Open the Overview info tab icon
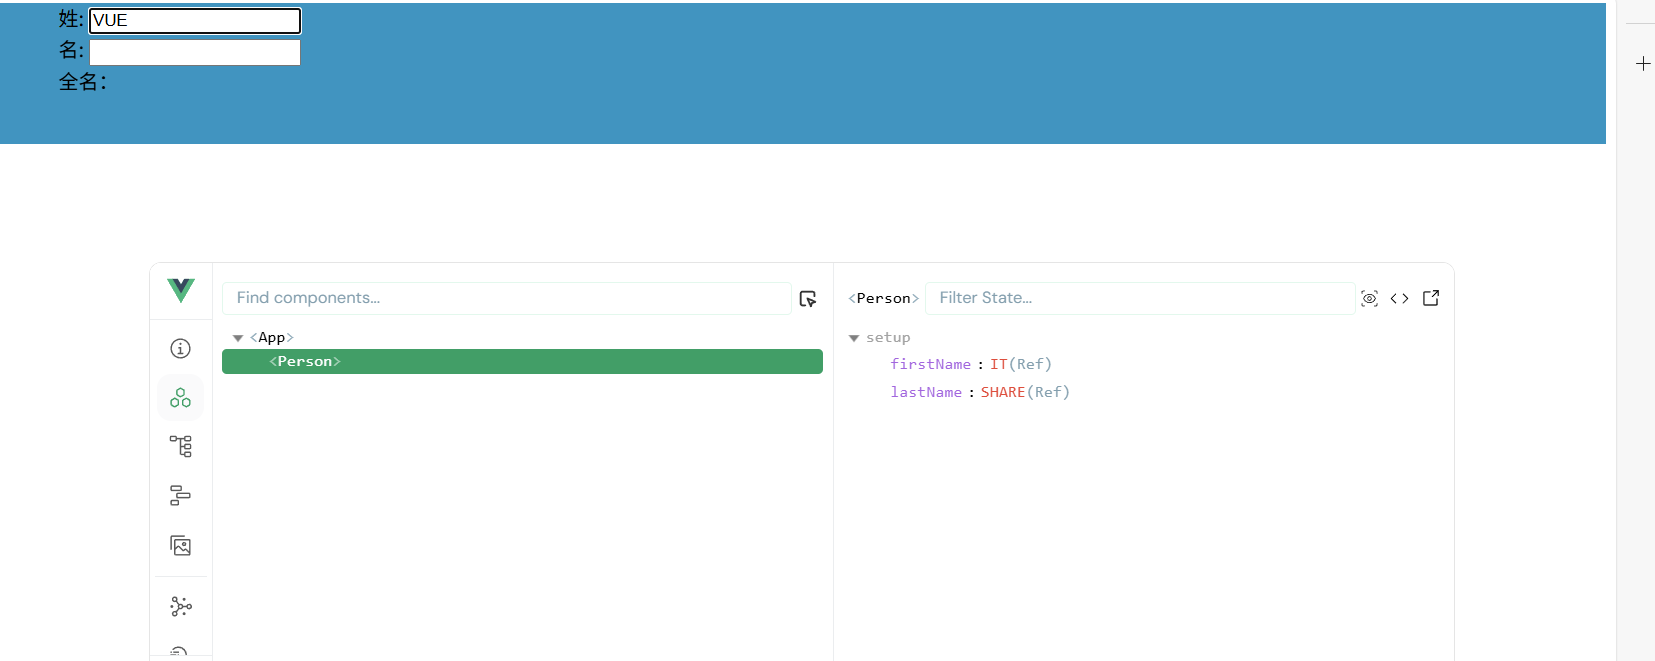Viewport: 1655px width, 661px height. (180, 348)
